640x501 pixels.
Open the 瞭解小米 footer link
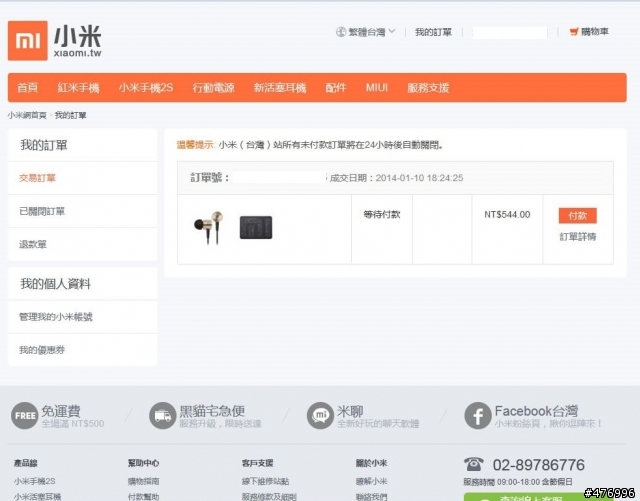click(x=371, y=481)
